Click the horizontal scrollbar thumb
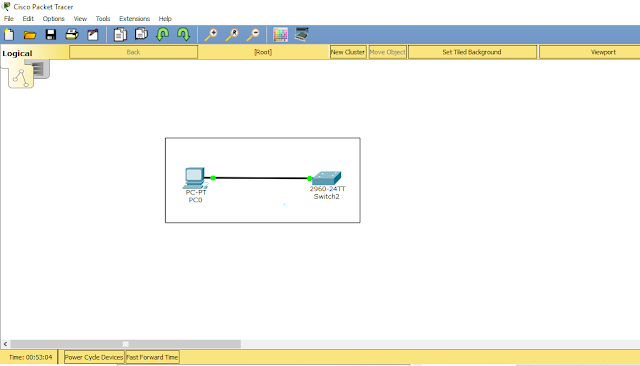 coord(126,344)
